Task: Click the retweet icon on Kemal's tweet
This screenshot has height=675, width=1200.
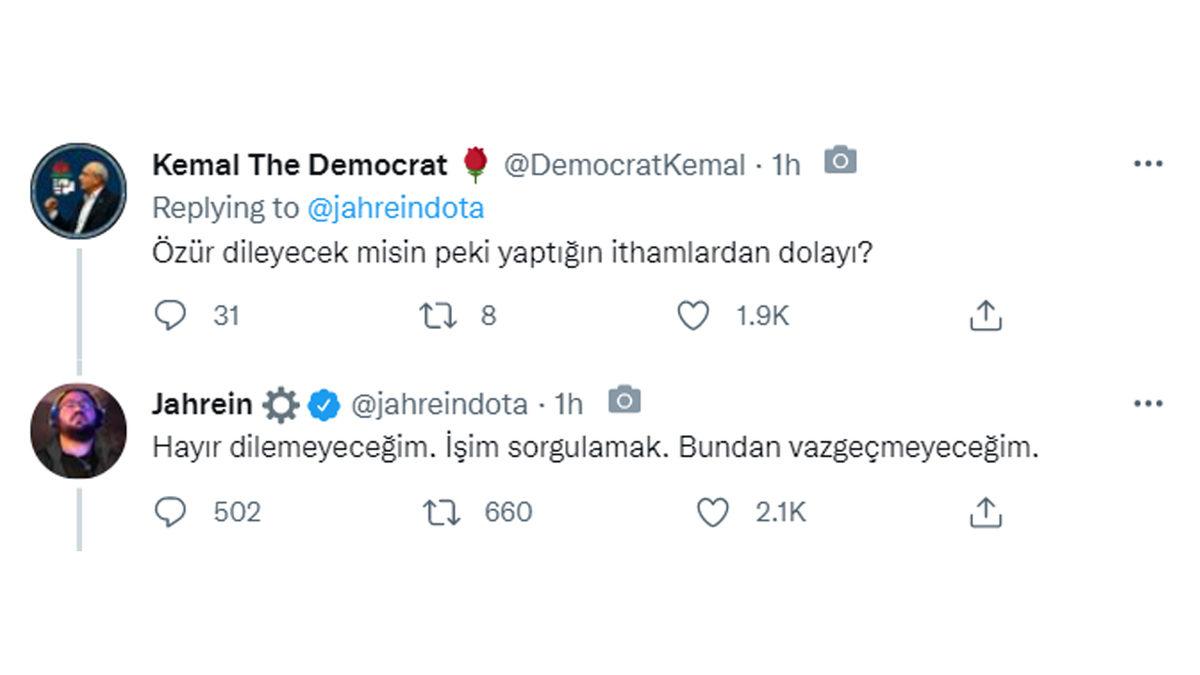Action: pos(439,316)
